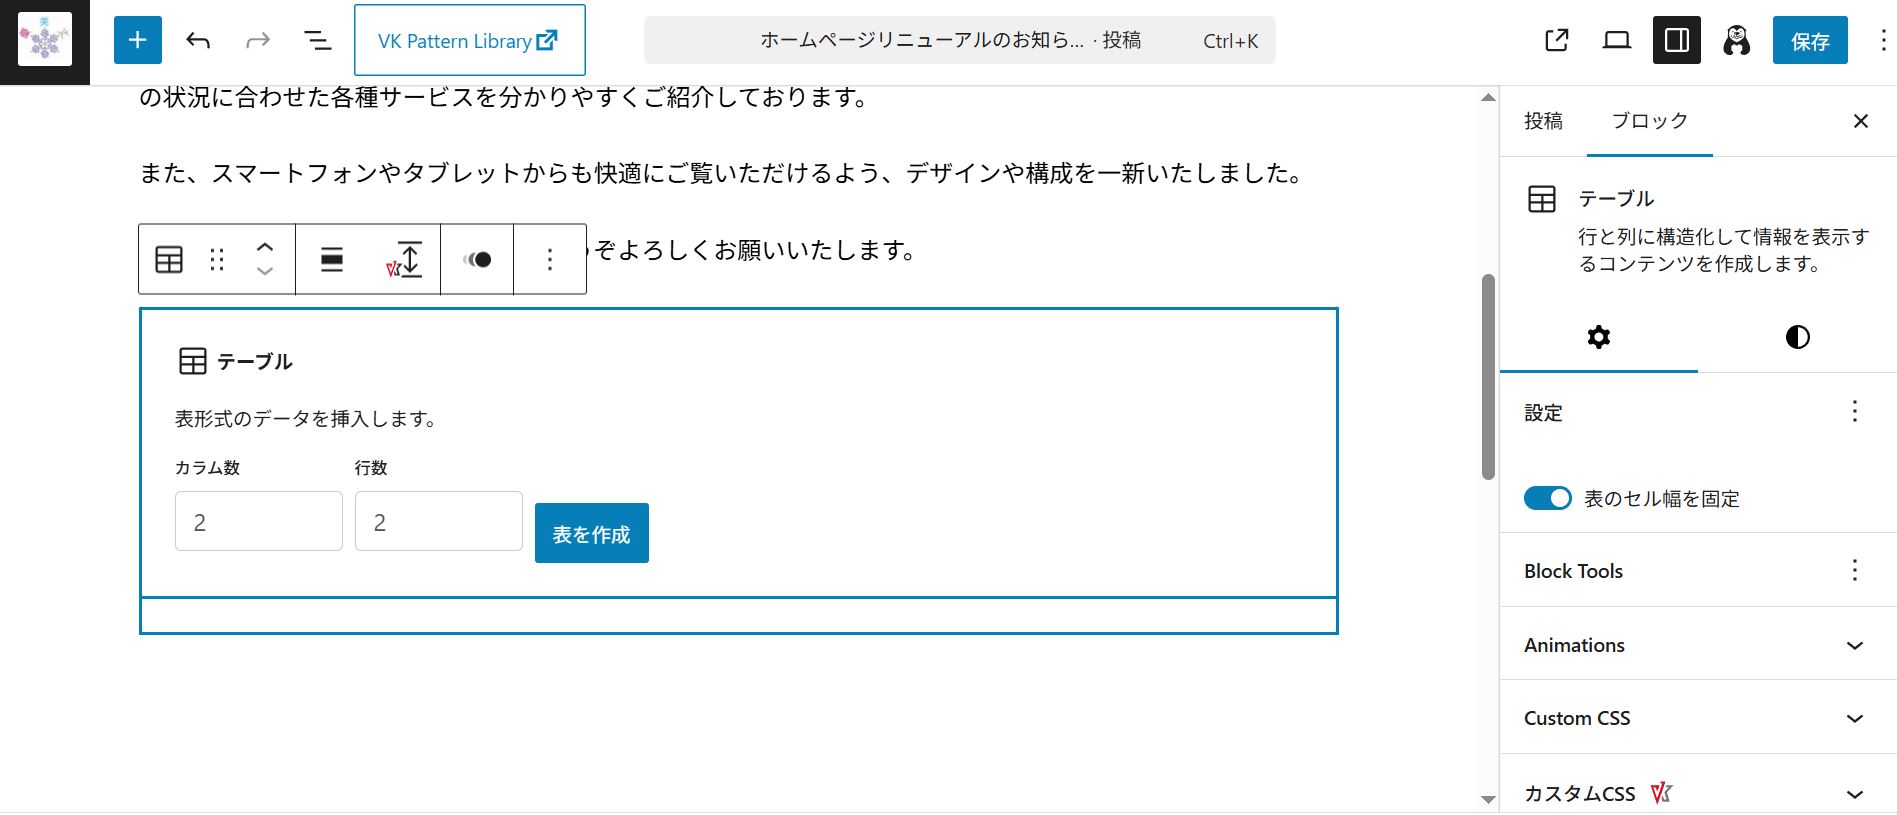Click the toolbar toggle dot icon
Viewport: 1897px width, 815px height.
477,260
